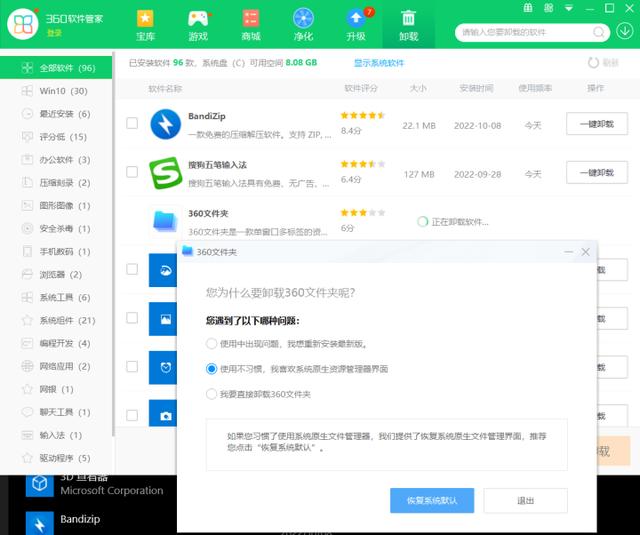Click the 显示系统软件 link
Screen dimensions: 640x535
tap(378, 63)
